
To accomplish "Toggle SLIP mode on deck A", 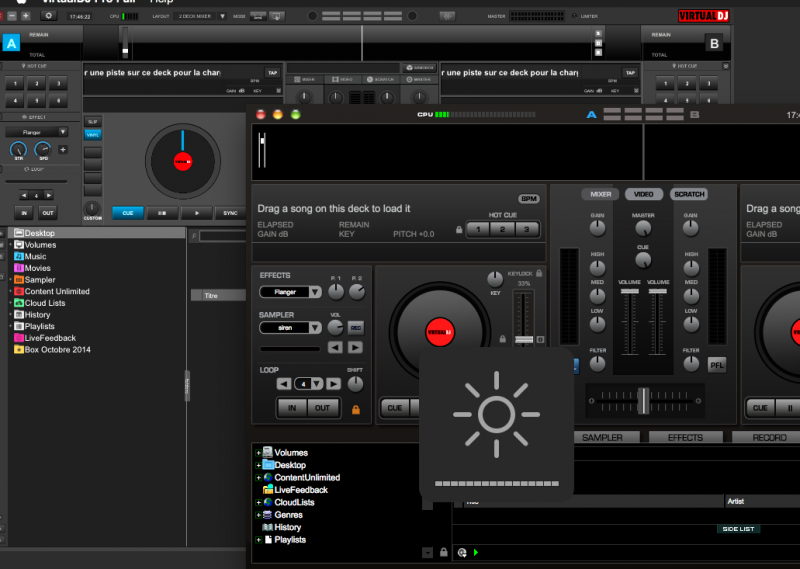I will click(x=93, y=121).
